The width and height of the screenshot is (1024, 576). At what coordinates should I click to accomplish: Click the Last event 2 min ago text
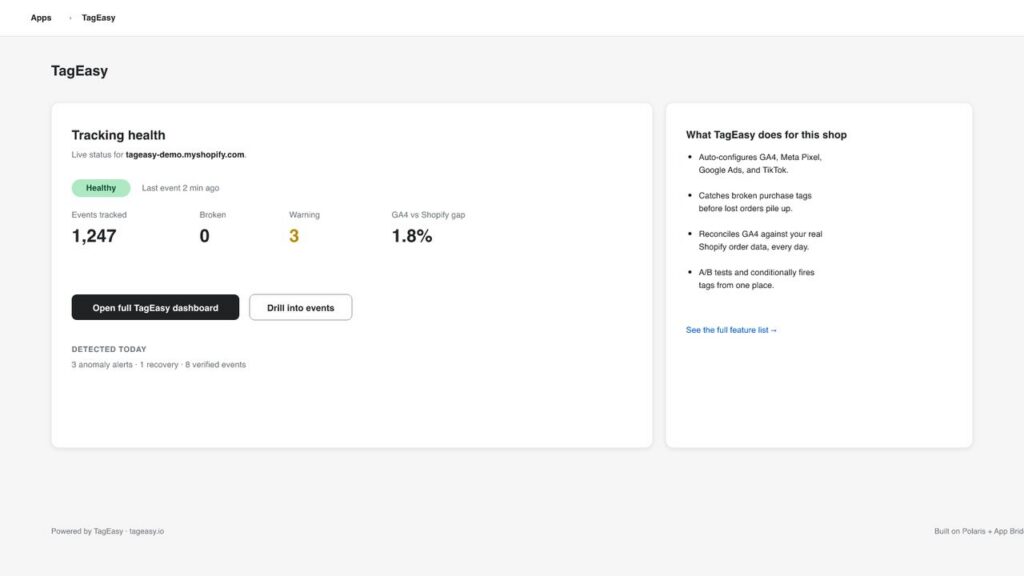point(180,188)
